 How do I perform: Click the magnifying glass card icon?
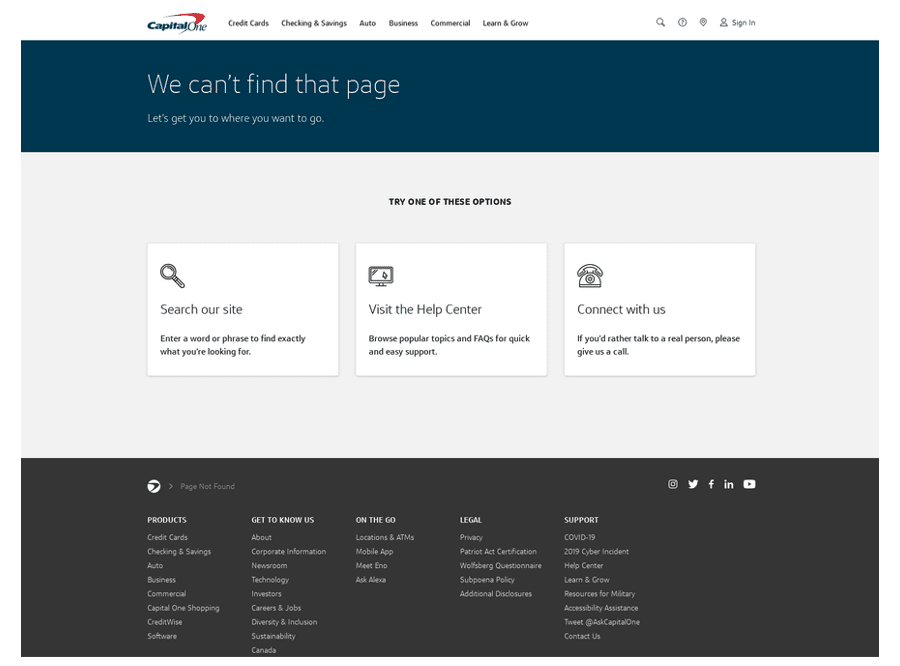click(x=172, y=276)
